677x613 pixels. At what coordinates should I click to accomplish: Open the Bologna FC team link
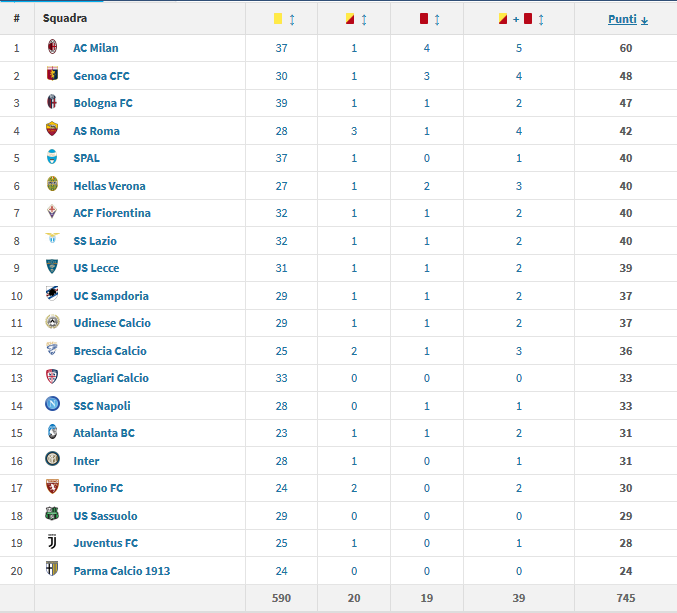(103, 103)
